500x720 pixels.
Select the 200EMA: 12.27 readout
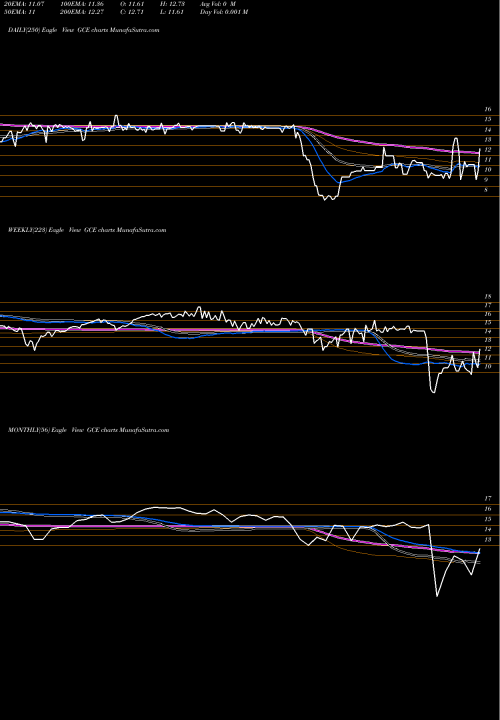coord(82,12)
